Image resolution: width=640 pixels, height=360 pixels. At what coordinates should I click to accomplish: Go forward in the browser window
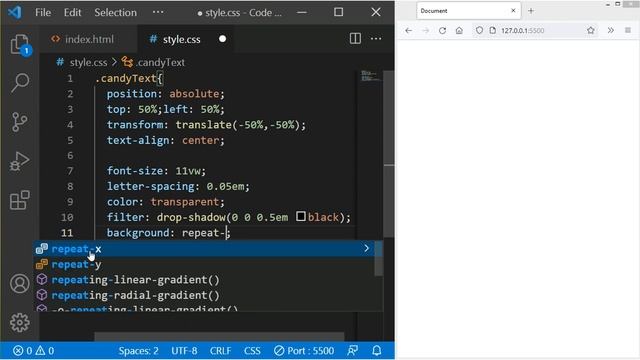coord(425,31)
